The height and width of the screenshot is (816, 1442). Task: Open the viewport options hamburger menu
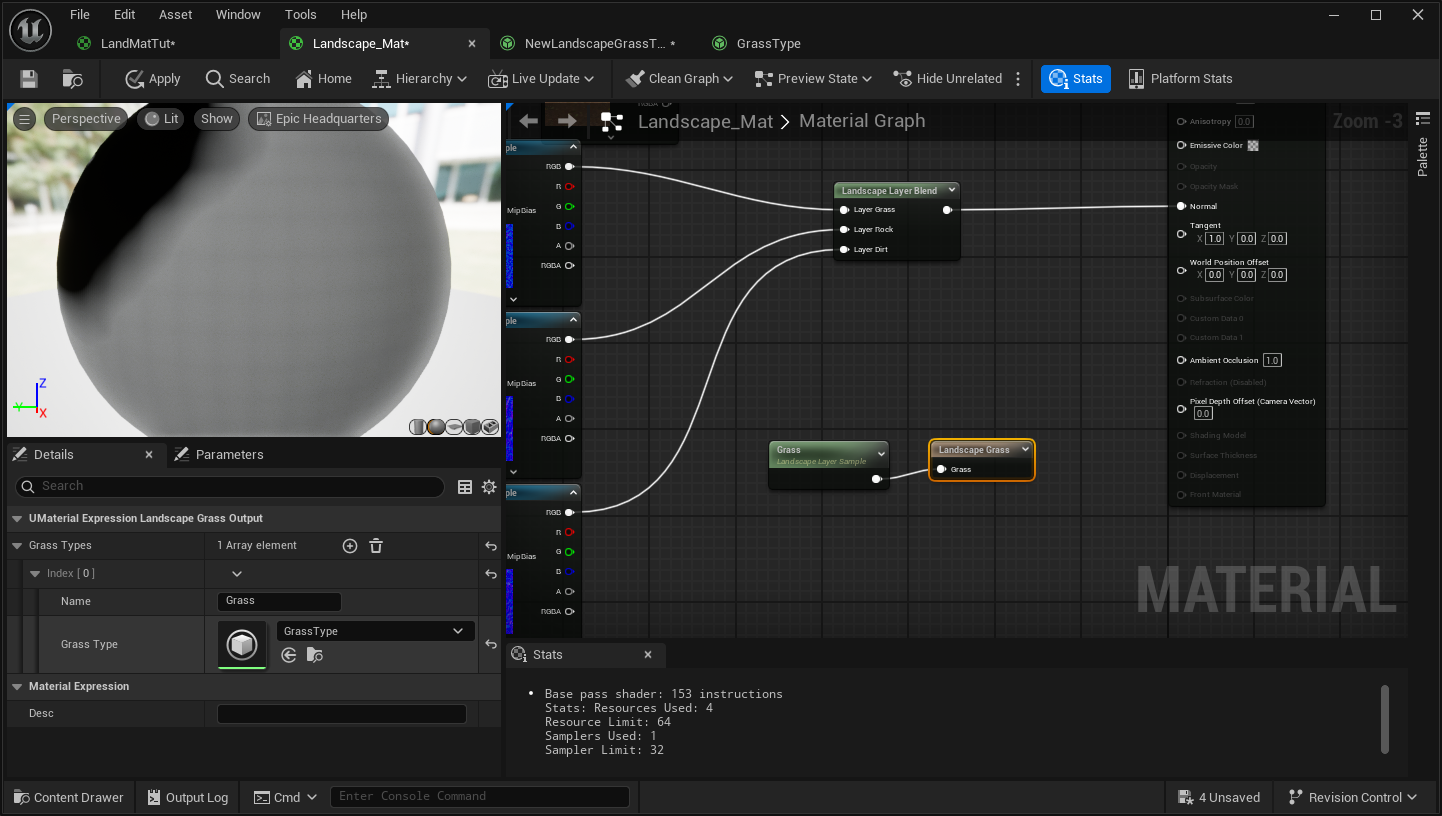coord(25,119)
